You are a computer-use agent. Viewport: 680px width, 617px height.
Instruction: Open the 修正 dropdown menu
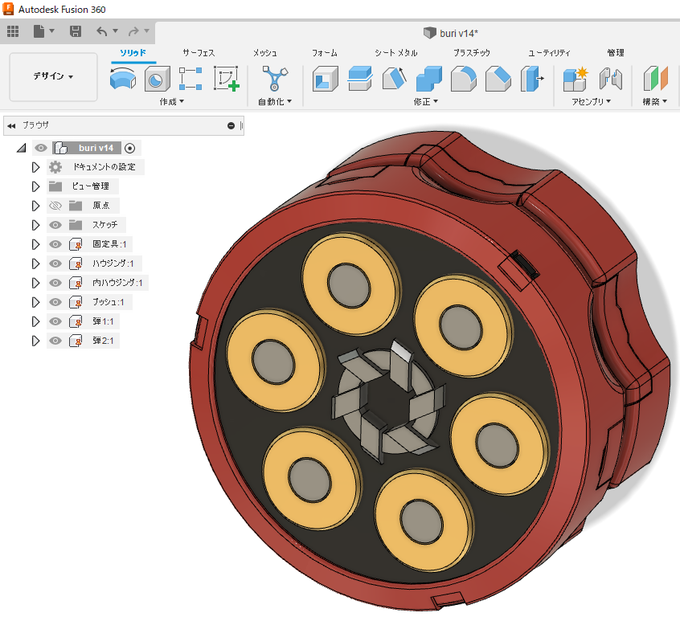point(425,101)
